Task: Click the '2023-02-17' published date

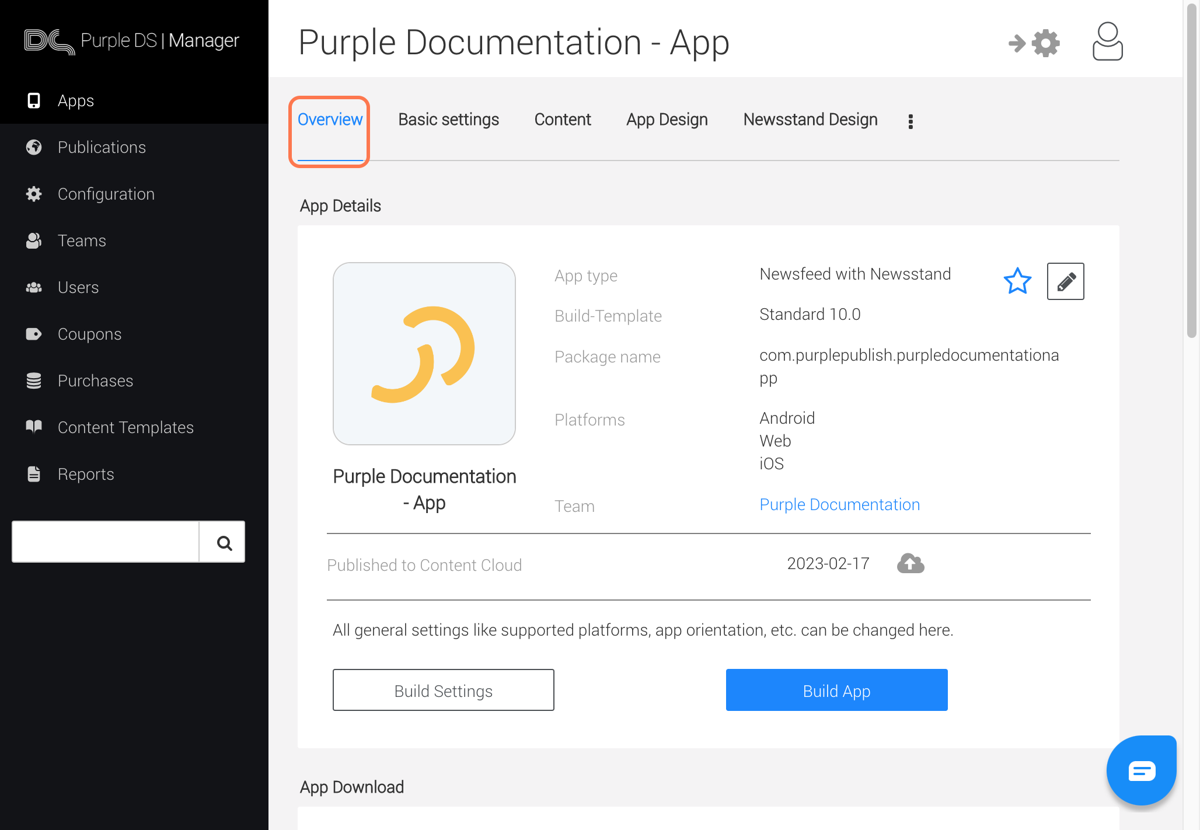Action: click(x=828, y=564)
